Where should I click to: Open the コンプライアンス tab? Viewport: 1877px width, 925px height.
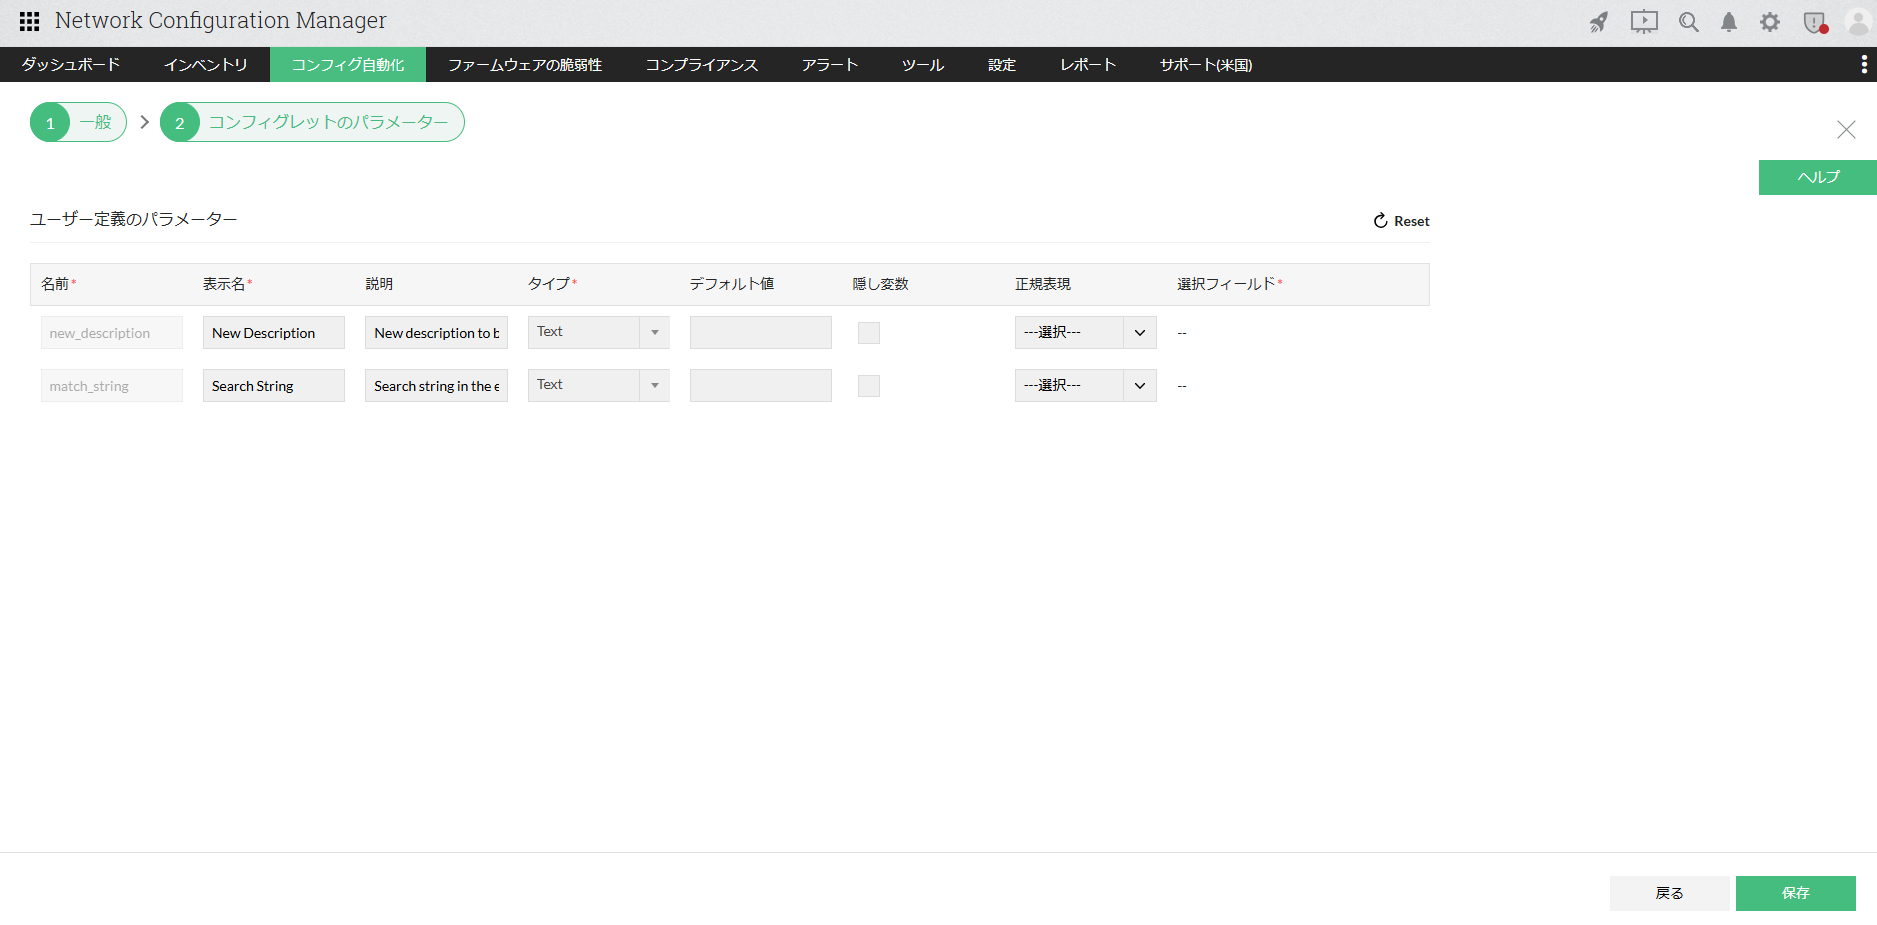(702, 64)
